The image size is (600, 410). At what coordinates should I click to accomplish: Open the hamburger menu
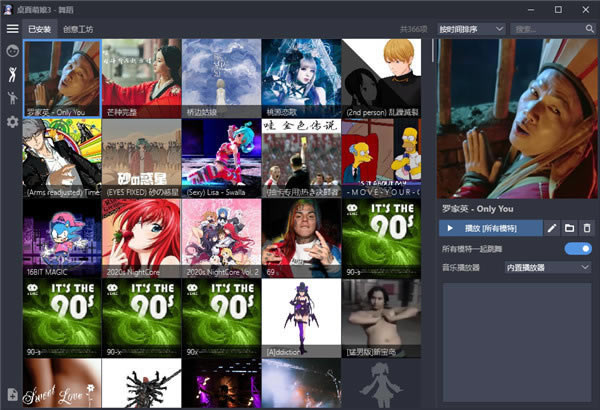[12, 29]
